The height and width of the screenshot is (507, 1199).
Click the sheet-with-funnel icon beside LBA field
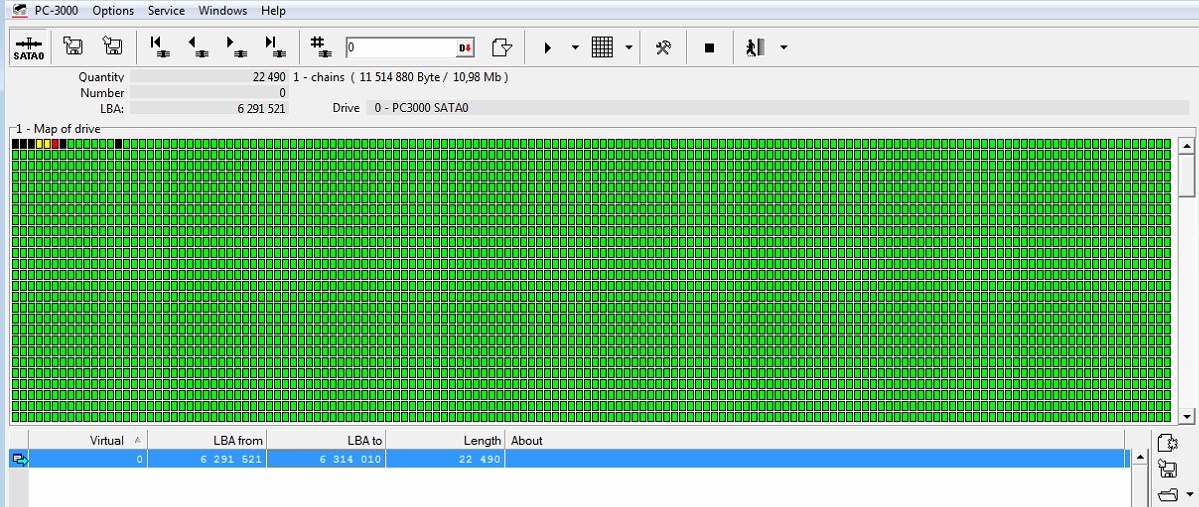[502, 48]
